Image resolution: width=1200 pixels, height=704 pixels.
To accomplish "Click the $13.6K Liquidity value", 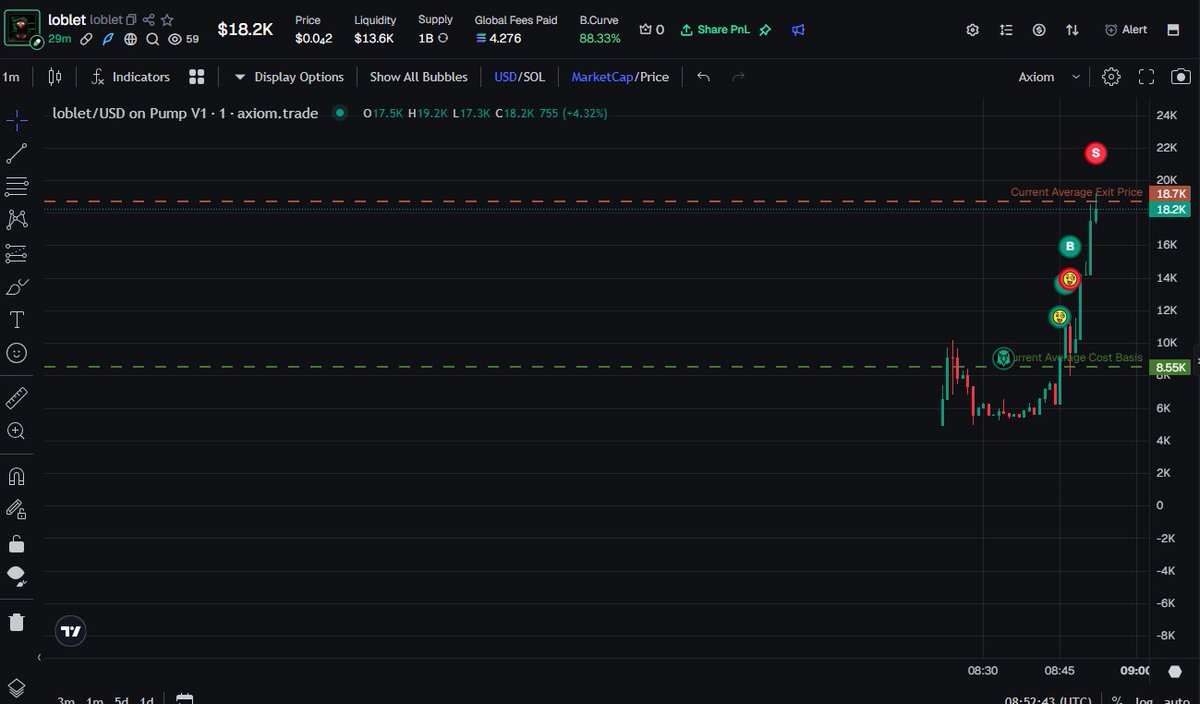I will point(374,39).
